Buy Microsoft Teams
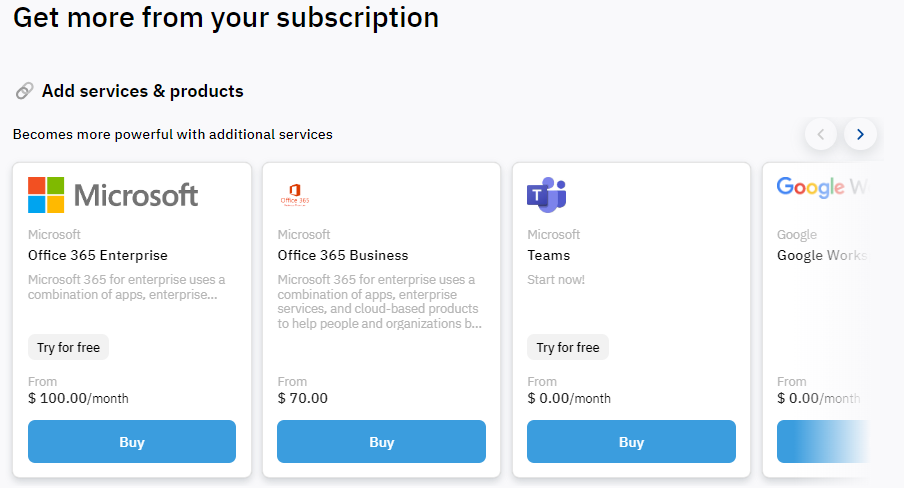904x488 pixels. point(631,442)
